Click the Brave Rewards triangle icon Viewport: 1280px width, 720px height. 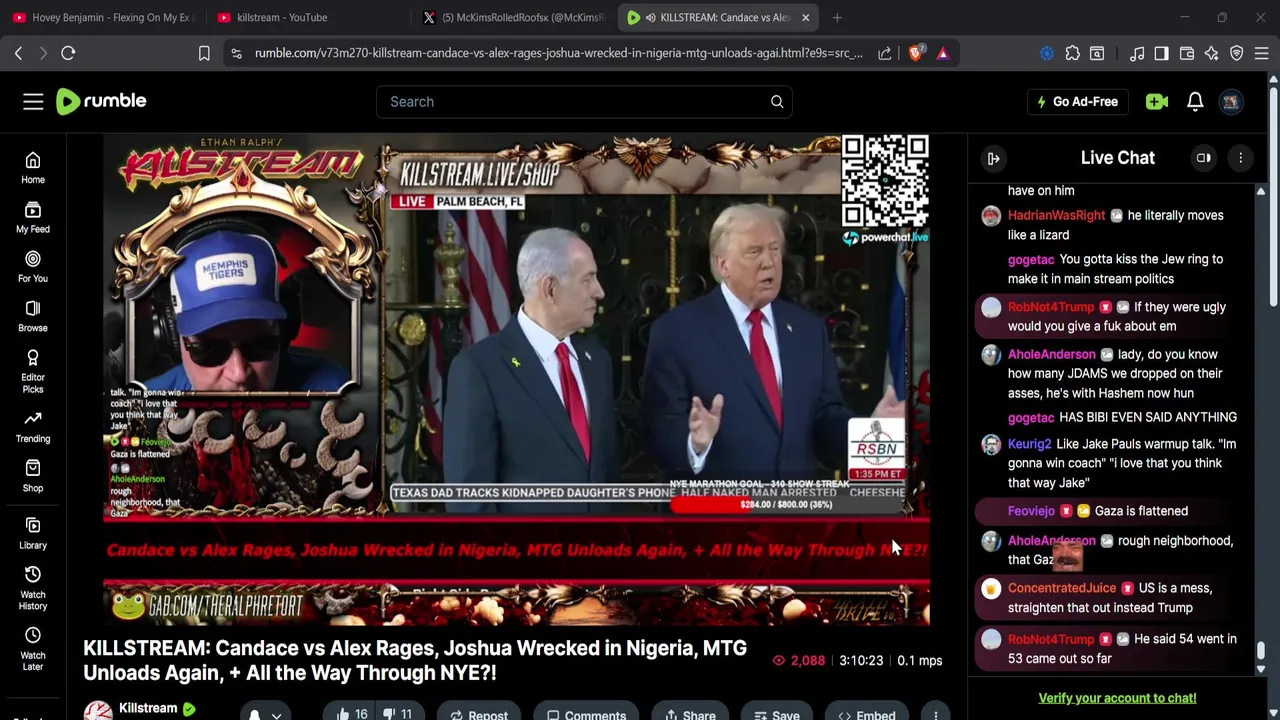coord(942,53)
